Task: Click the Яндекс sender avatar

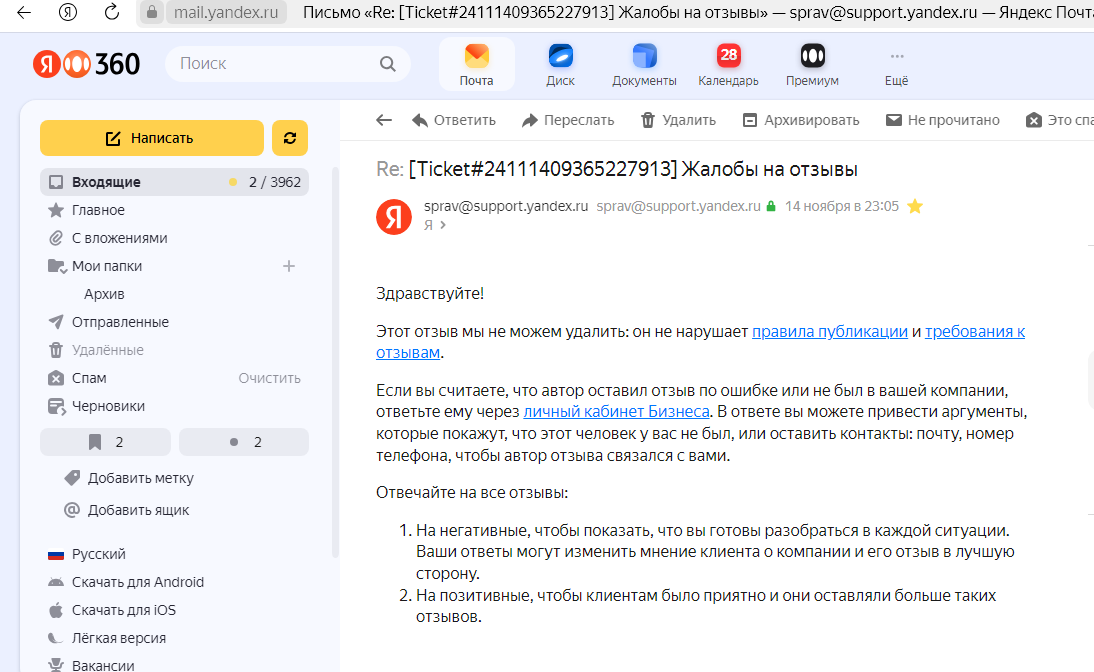Action: pos(394,216)
